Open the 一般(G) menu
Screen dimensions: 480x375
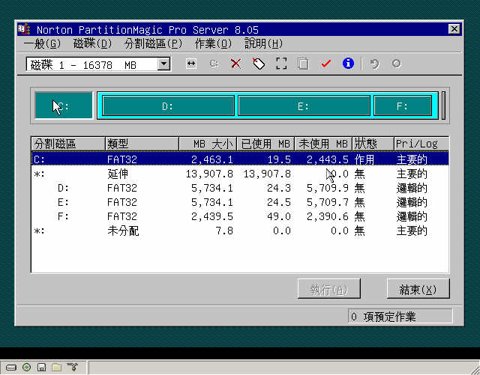(43, 44)
